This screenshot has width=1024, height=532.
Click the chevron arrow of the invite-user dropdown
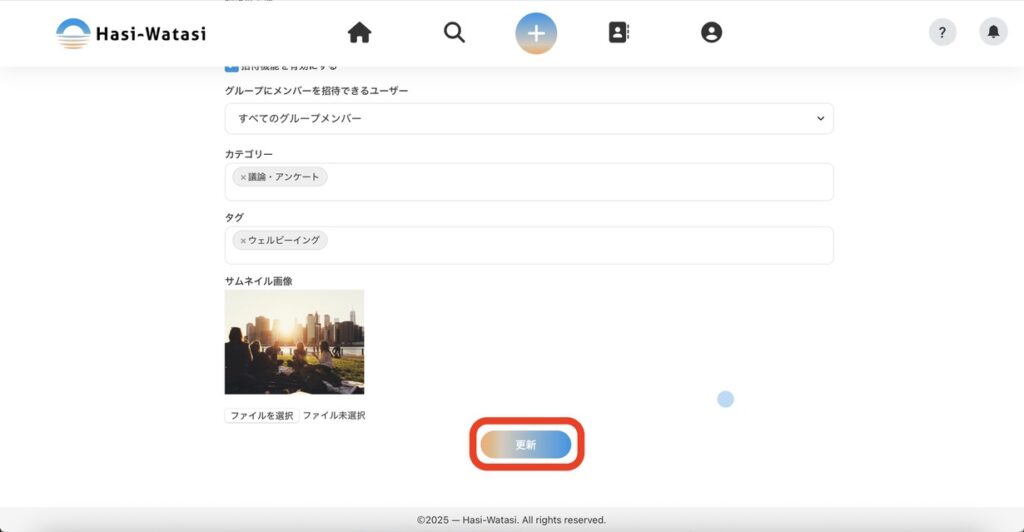[x=820, y=118]
